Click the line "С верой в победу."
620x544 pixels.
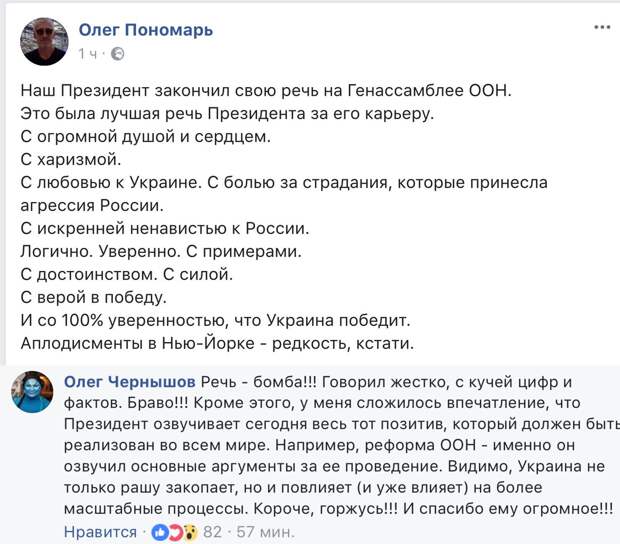[93, 297]
